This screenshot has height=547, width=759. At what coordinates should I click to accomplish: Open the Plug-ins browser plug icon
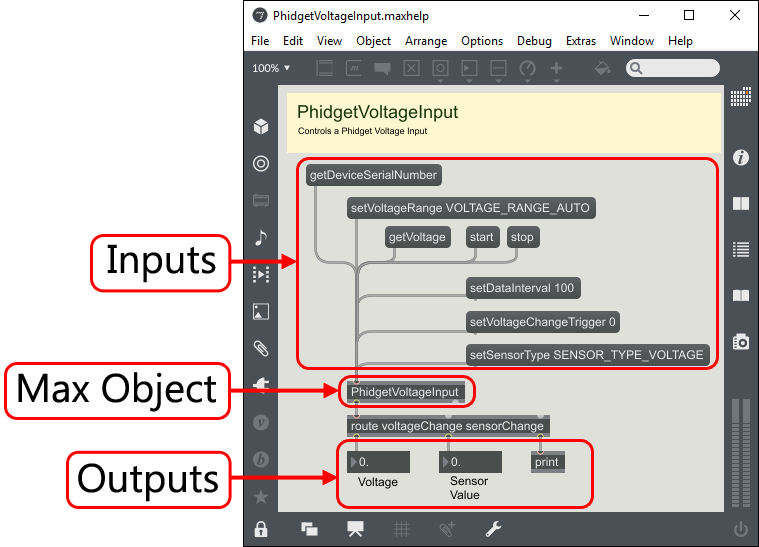pos(261,385)
